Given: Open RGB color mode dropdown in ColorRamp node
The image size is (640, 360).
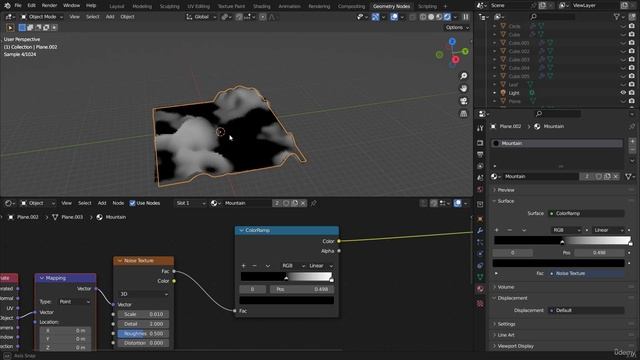Looking at the screenshot, I should pyautogui.click(x=293, y=266).
